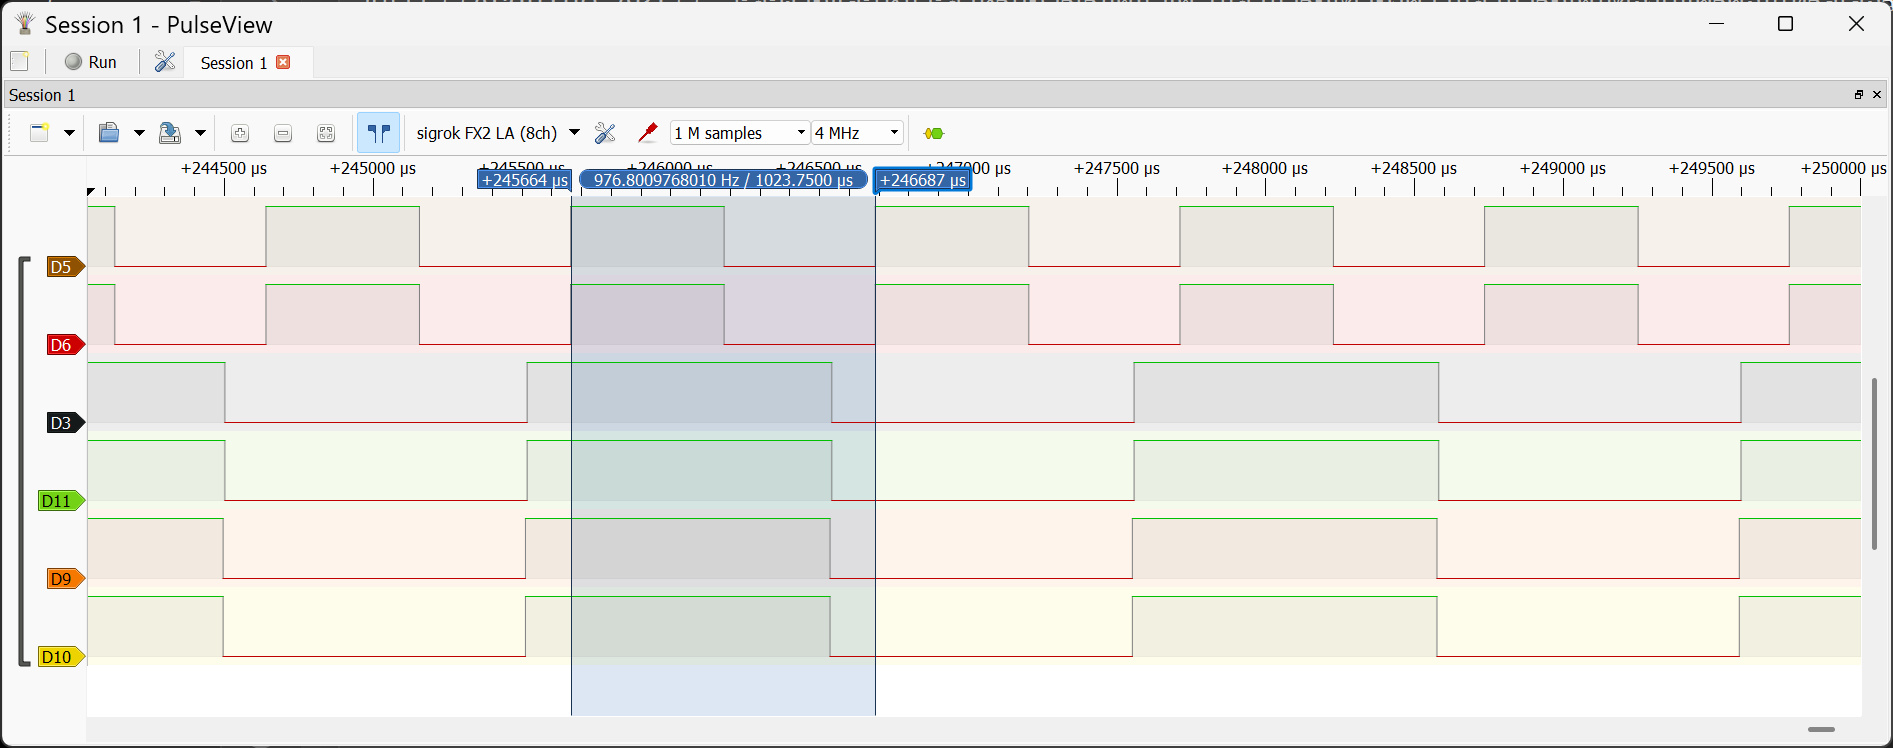Configure channels with the red probe icon
The width and height of the screenshot is (1893, 748).
coord(647,133)
